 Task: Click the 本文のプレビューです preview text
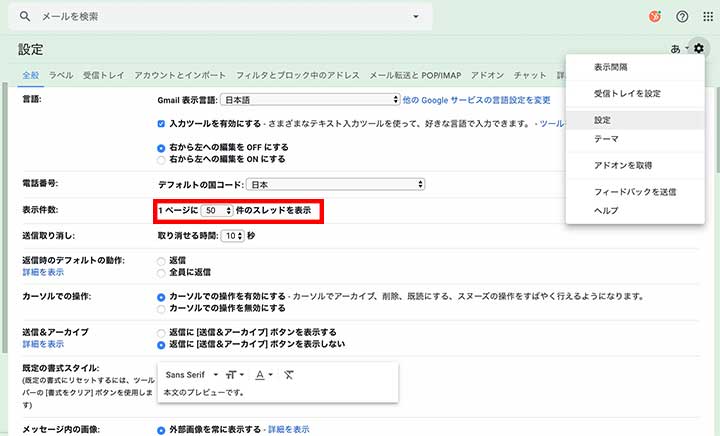pyautogui.click(x=204, y=393)
